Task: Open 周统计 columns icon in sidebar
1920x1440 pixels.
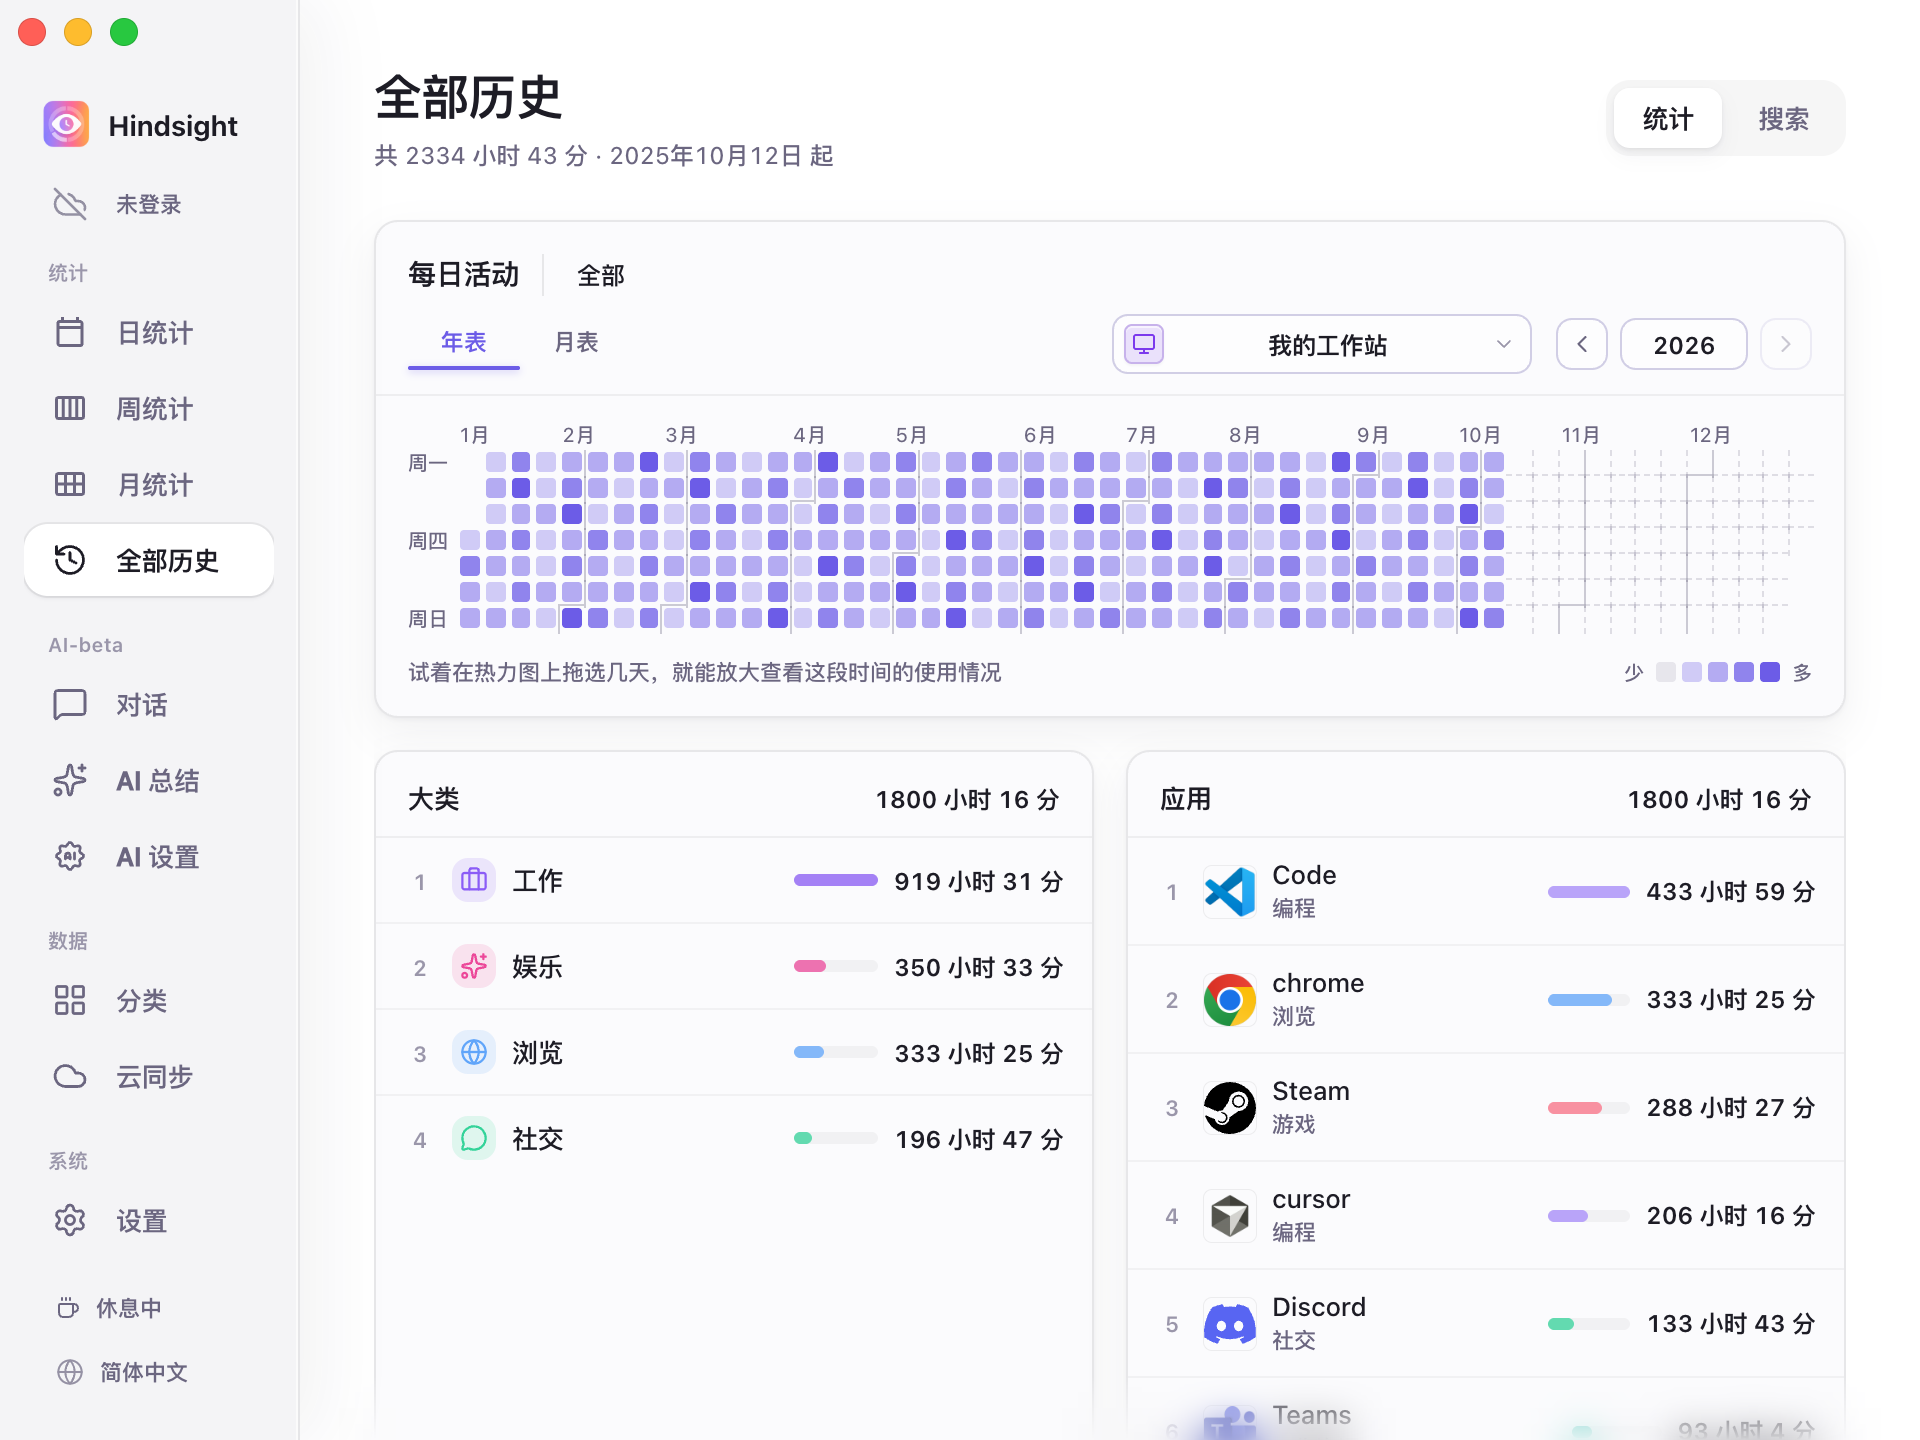Action: click(x=70, y=408)
